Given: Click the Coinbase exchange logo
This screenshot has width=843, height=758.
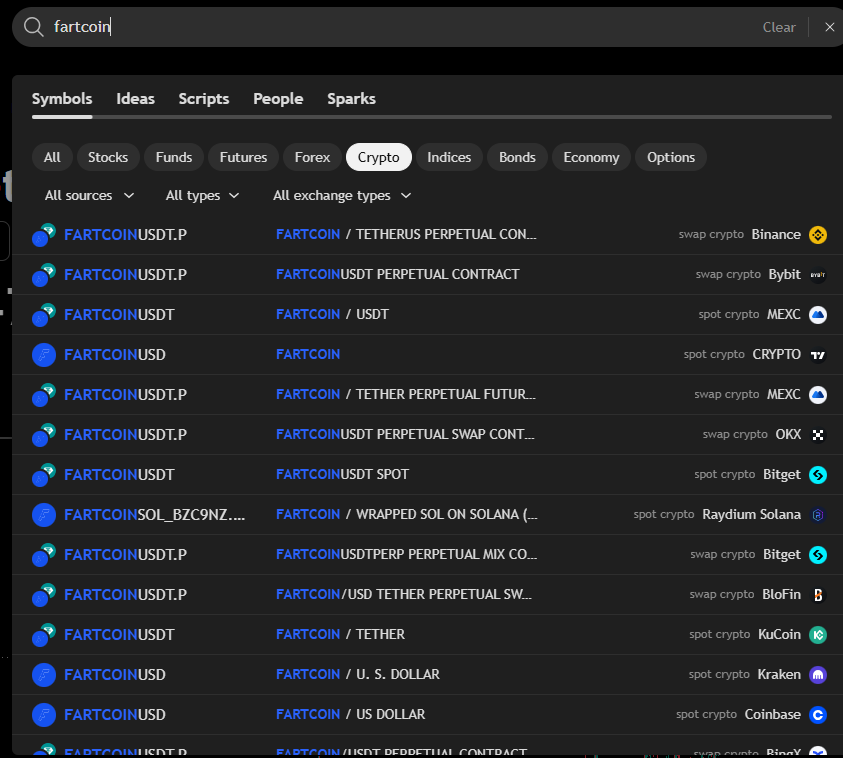Looking at the screenshot, I should [x=818, y=714].
